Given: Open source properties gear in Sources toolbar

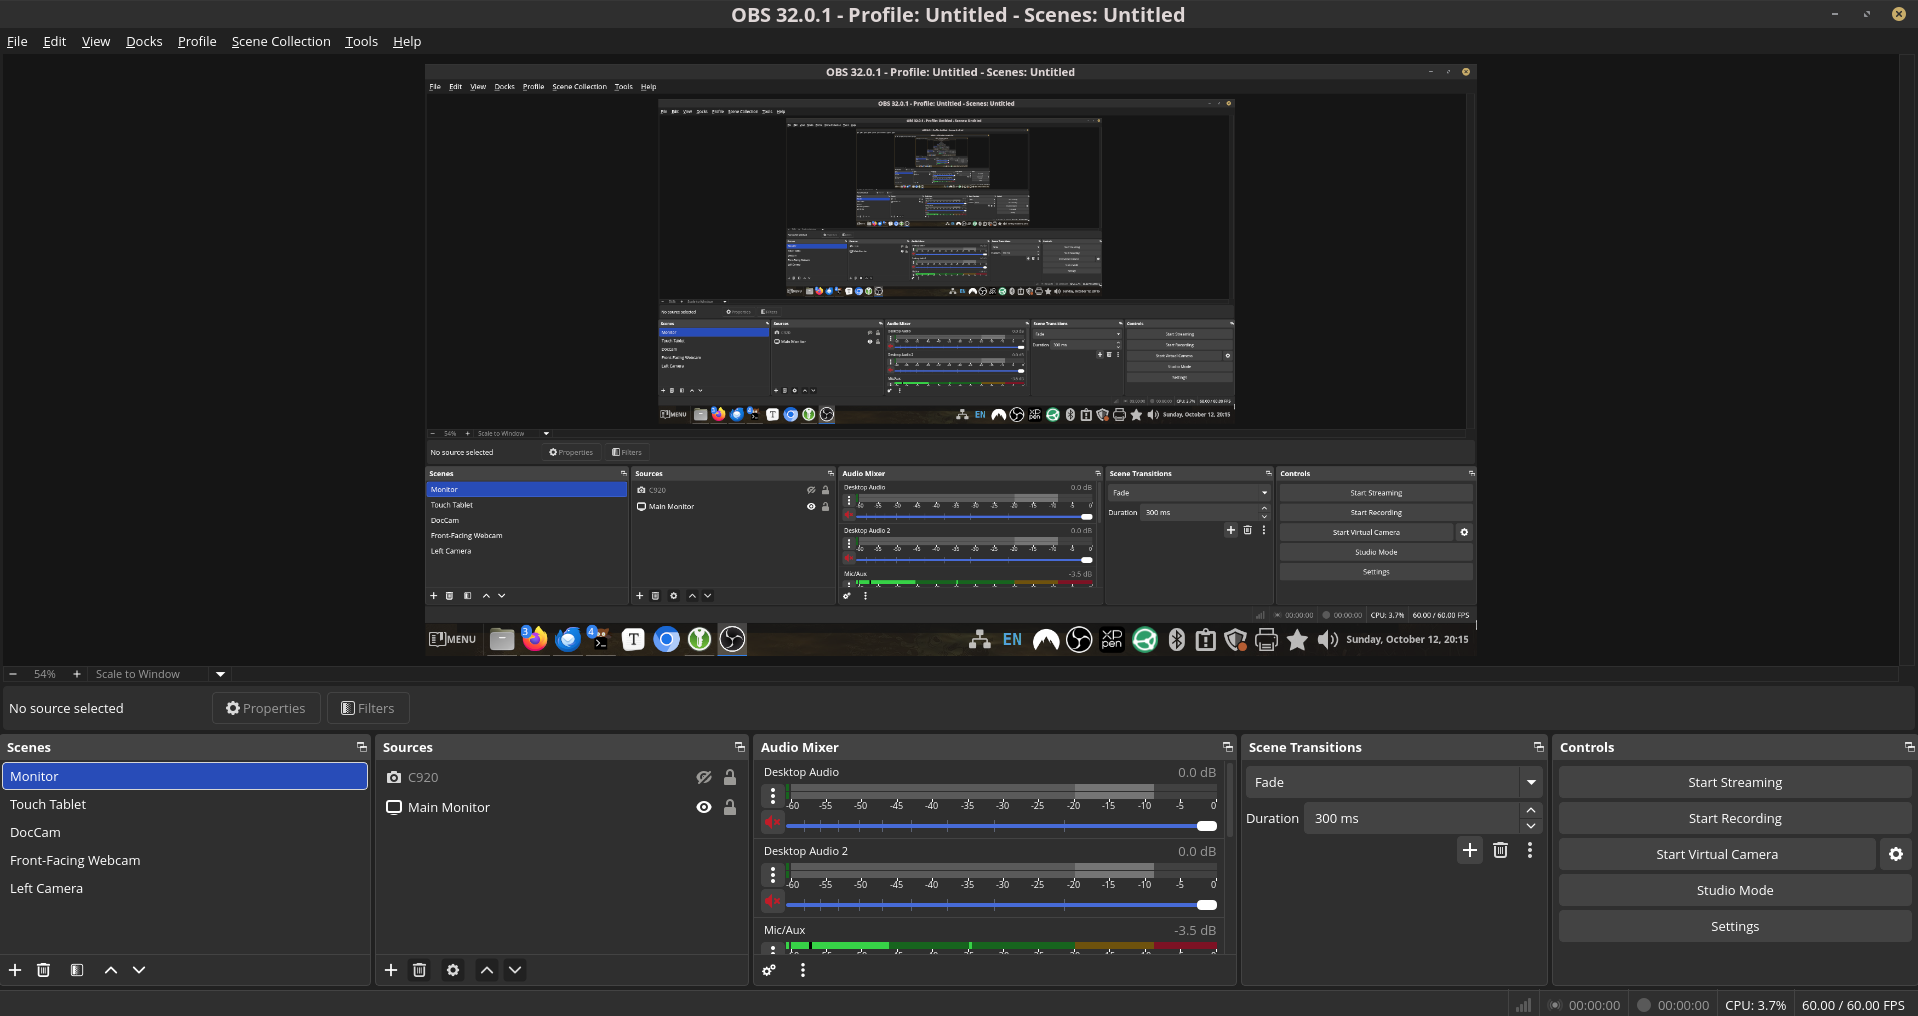Looking at the screenshot, I should click(x=453, y=970).
